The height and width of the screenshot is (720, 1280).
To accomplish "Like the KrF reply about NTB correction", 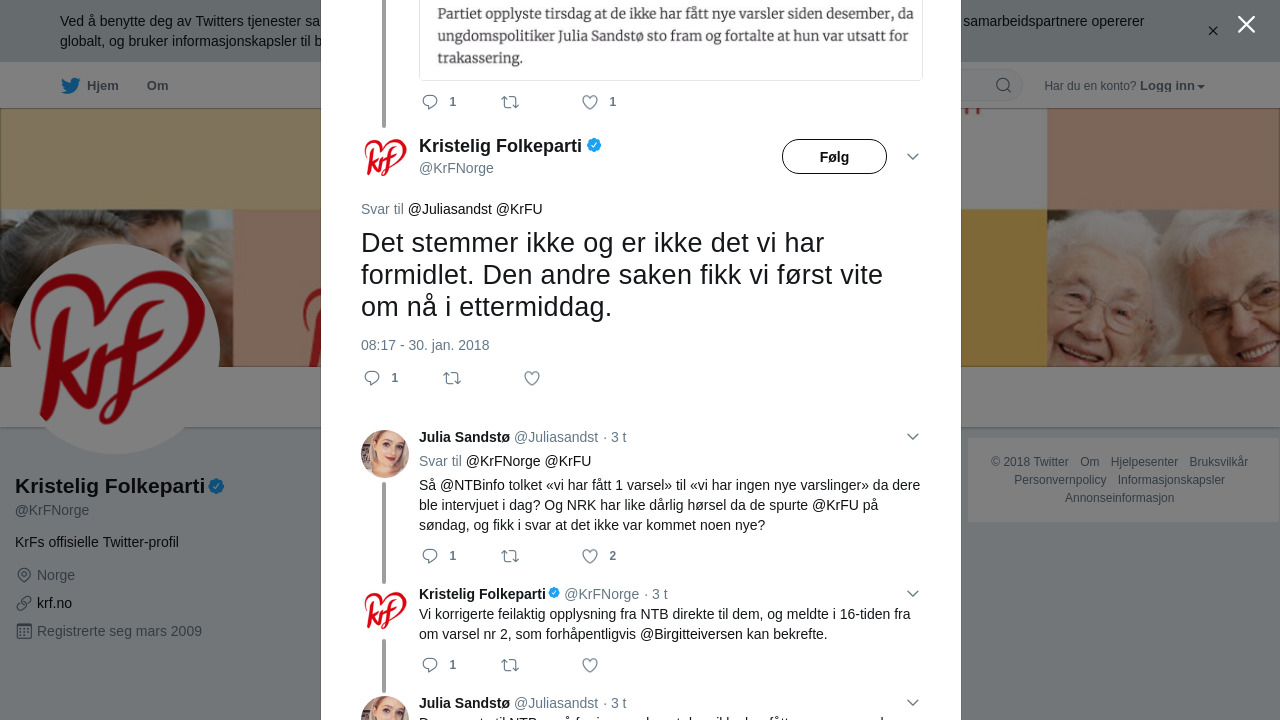I will pos(590,665).
